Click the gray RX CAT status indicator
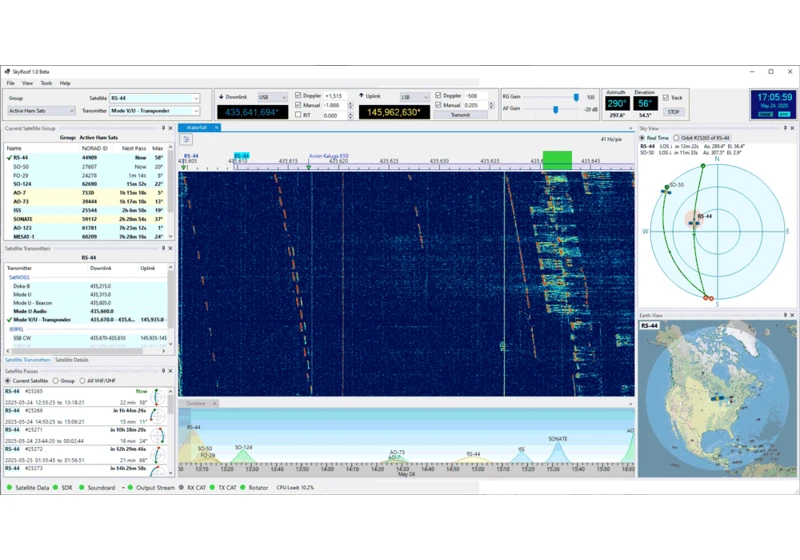The height and width of the screenshot is (560, 800). point(181,488)
